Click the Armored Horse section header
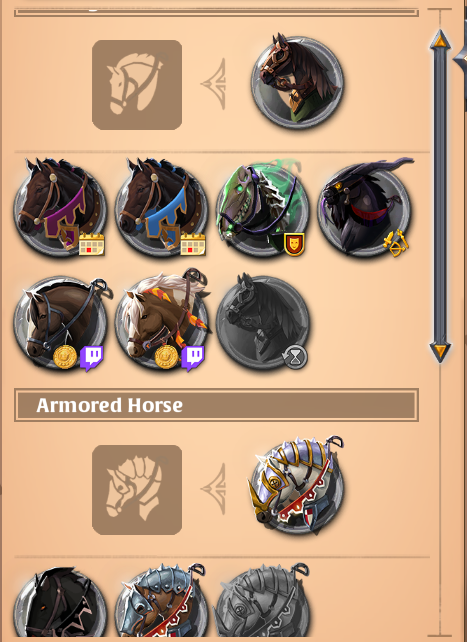 pyautogui.click(x=216, y=405)
